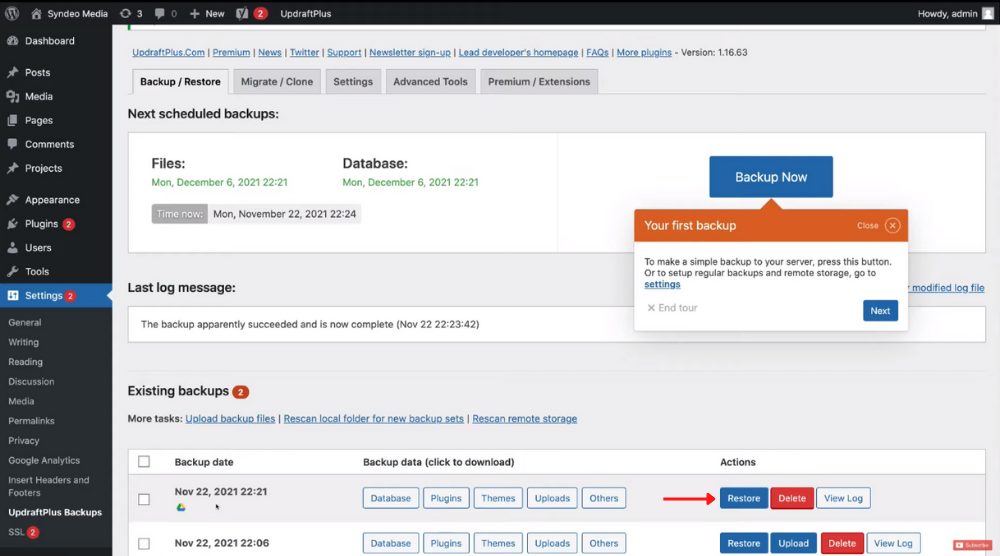Viewport: 1000px width, 556px height.
Task: Delete the Nov 22 22:06 backup
Action: coord(842,543)
